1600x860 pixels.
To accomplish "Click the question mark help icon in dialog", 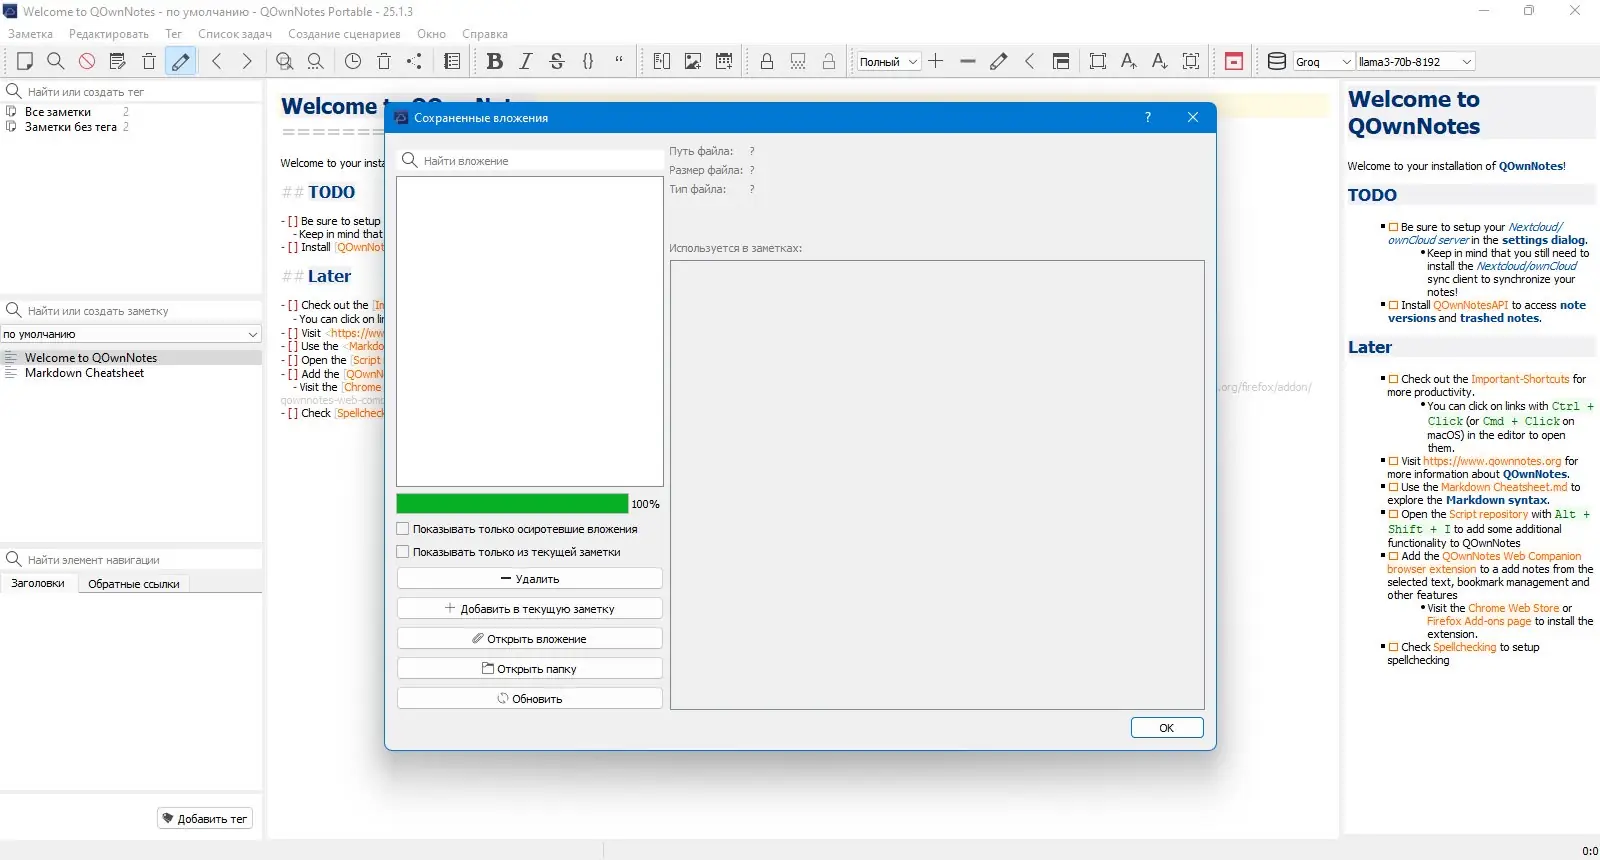I will [x=1148, y=117].
